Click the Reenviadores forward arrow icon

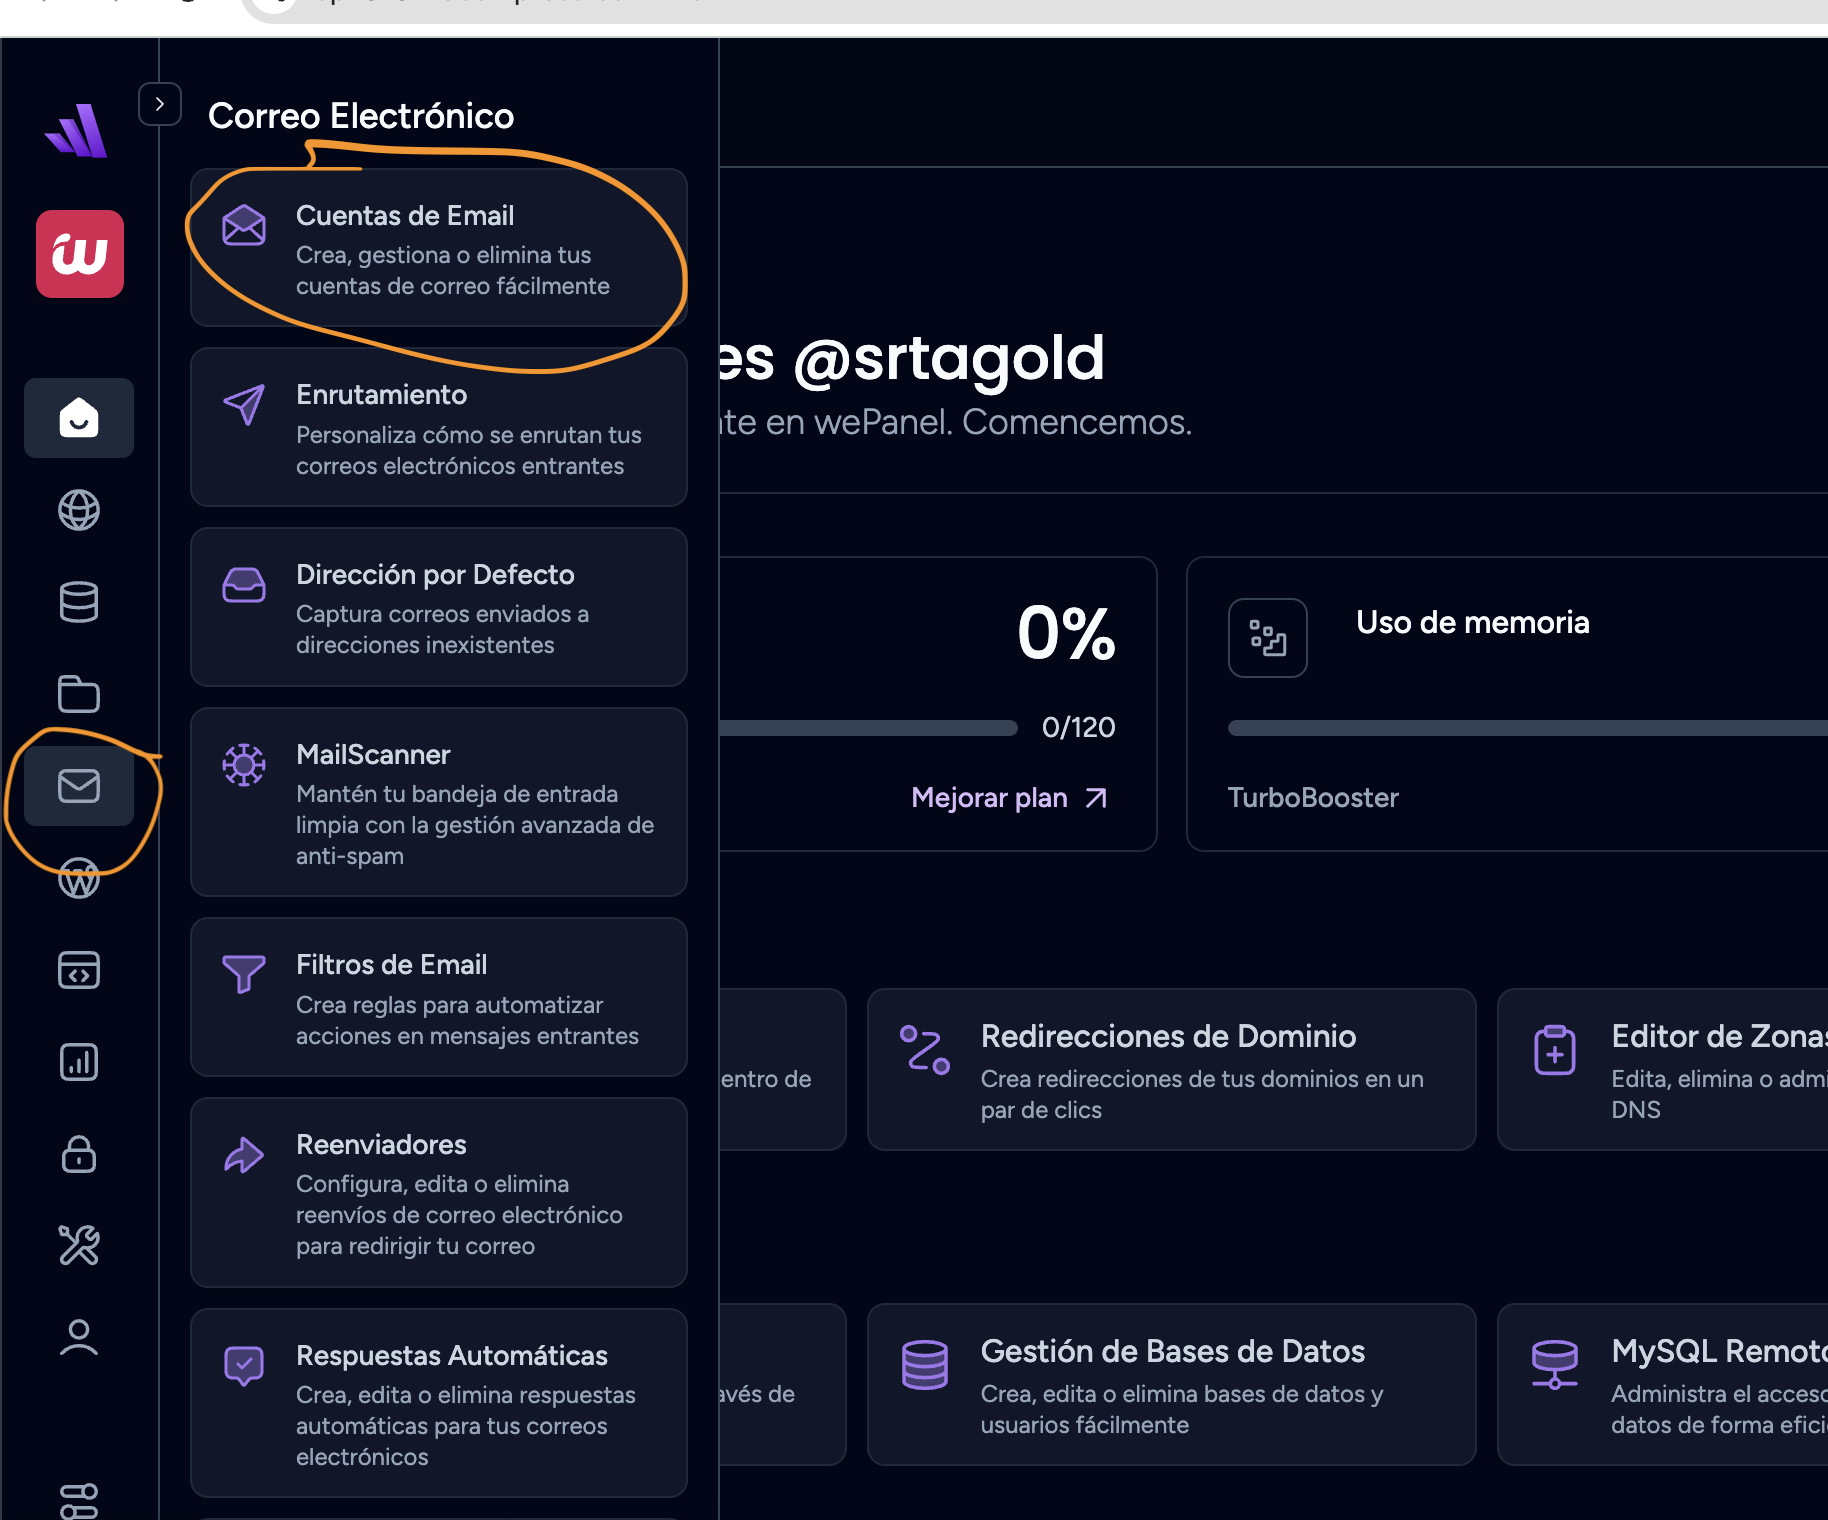point(244,1155)
